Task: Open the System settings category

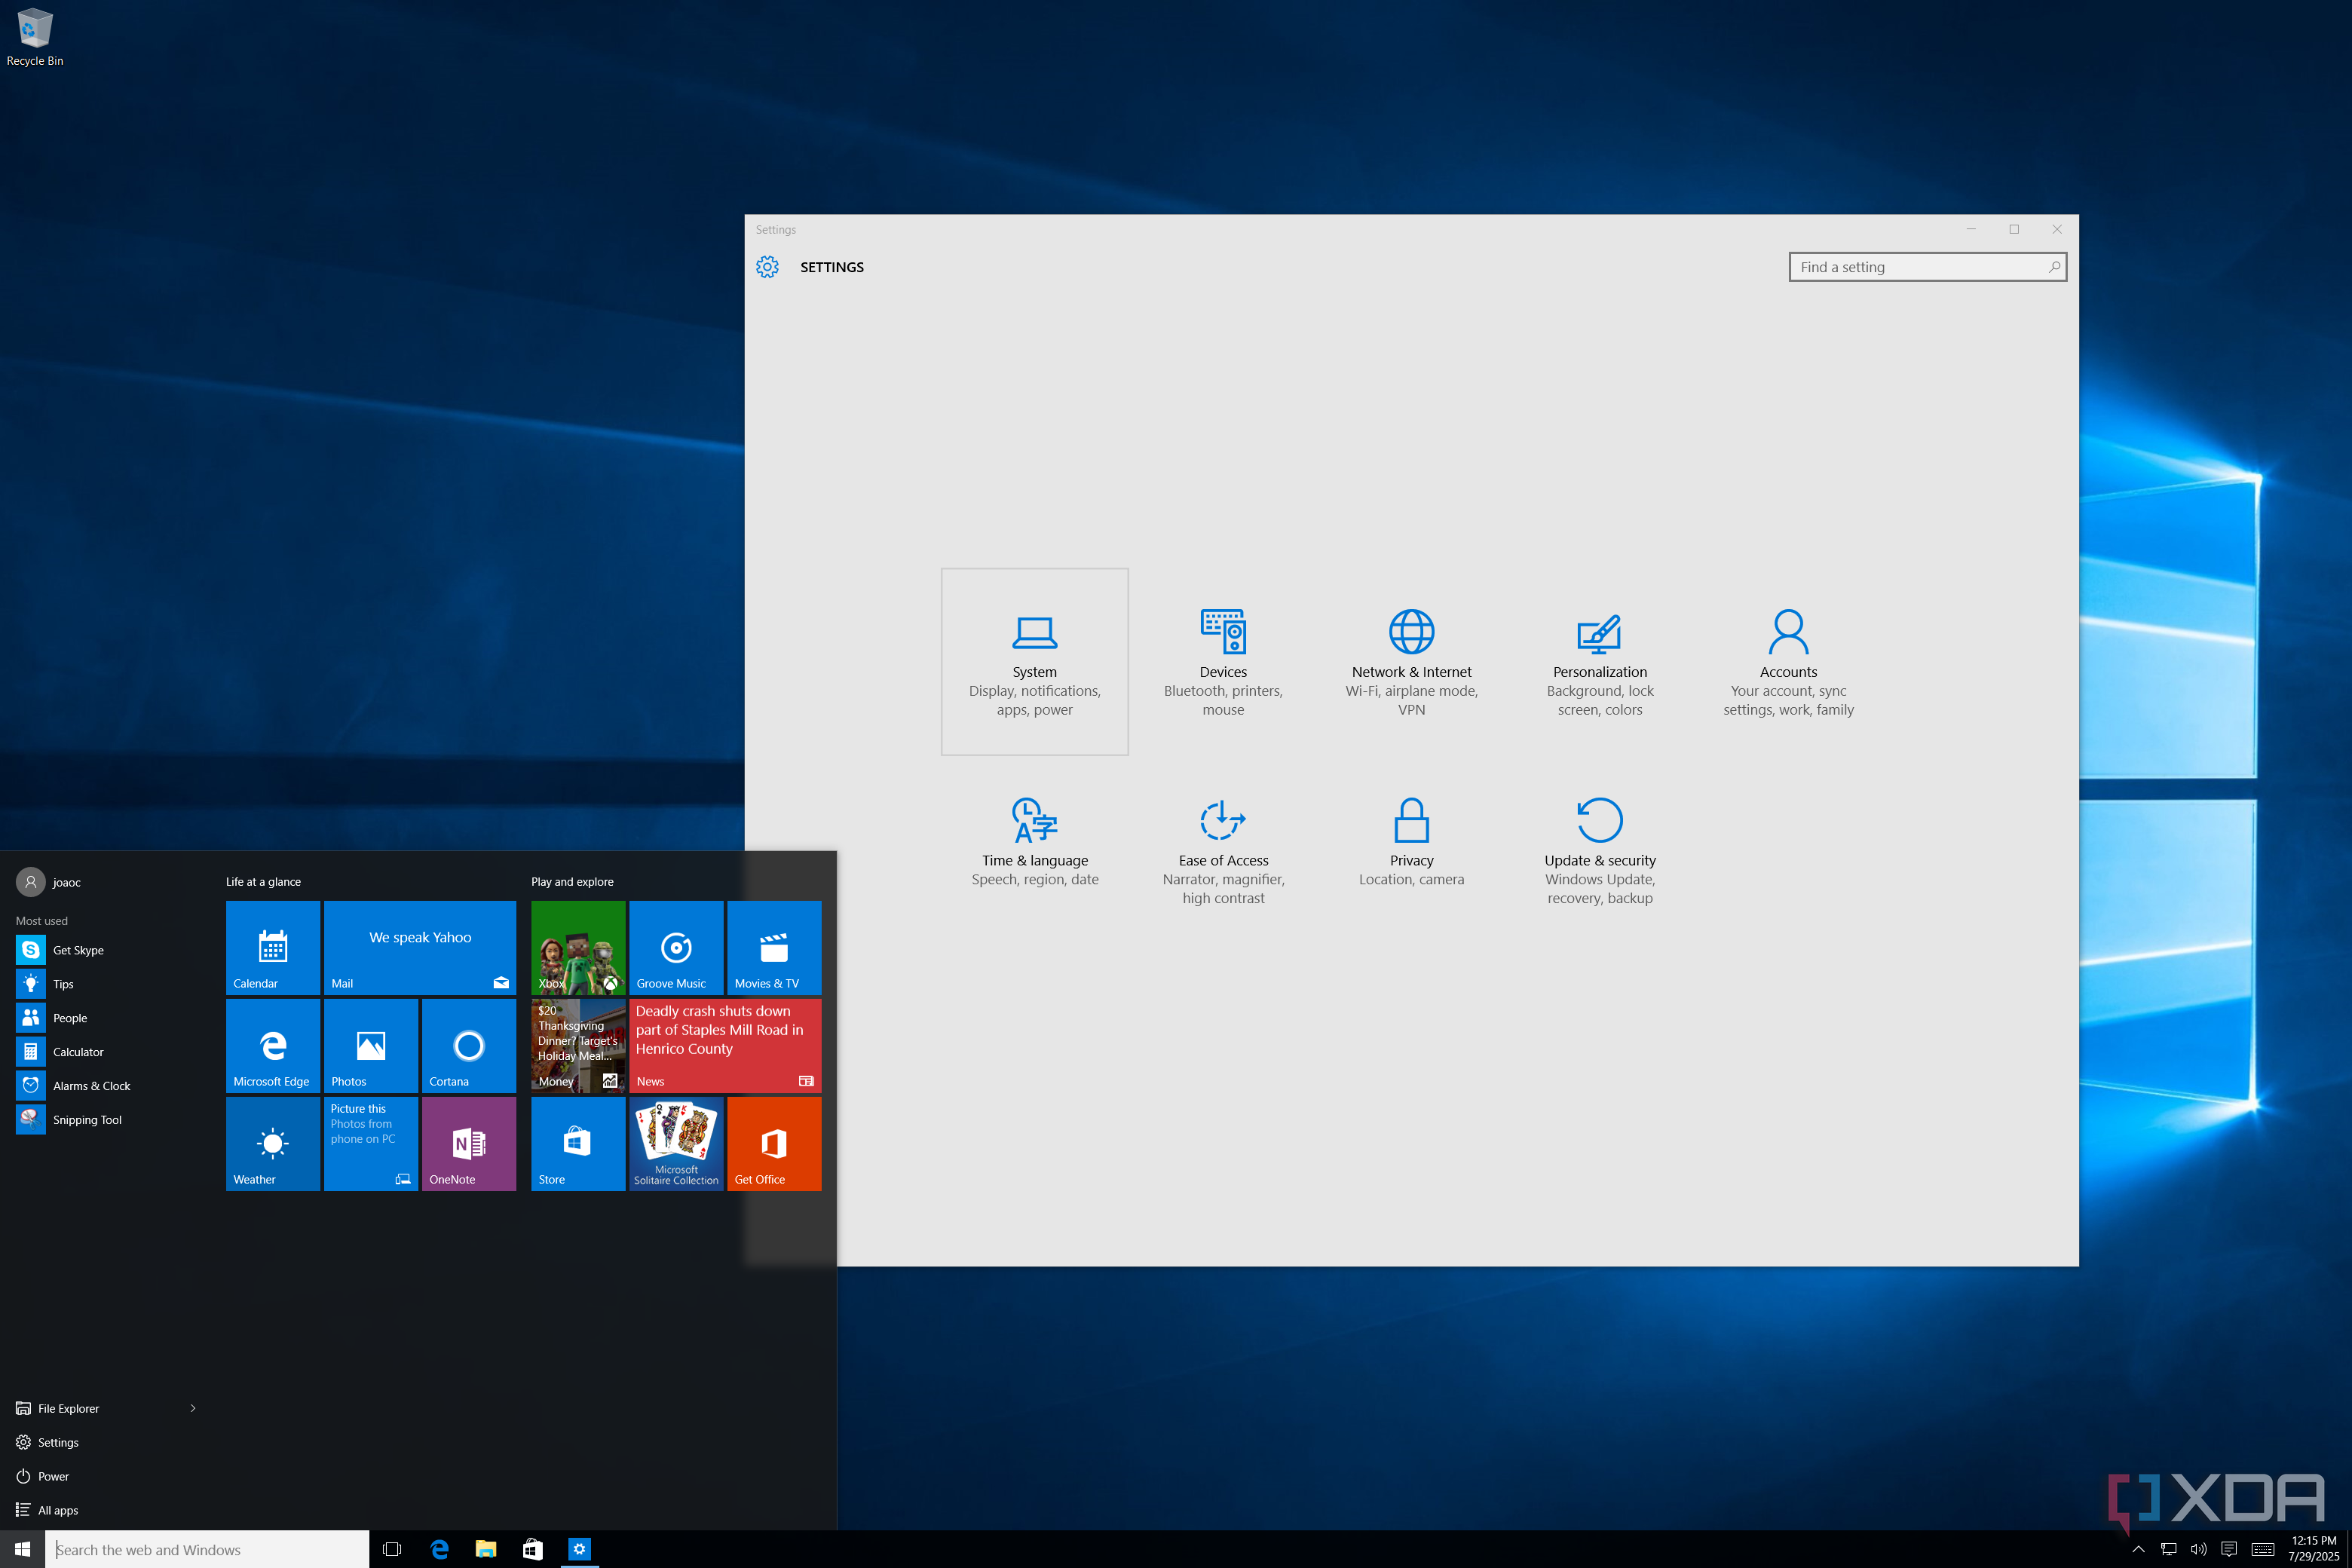Action: (1034, 661)
